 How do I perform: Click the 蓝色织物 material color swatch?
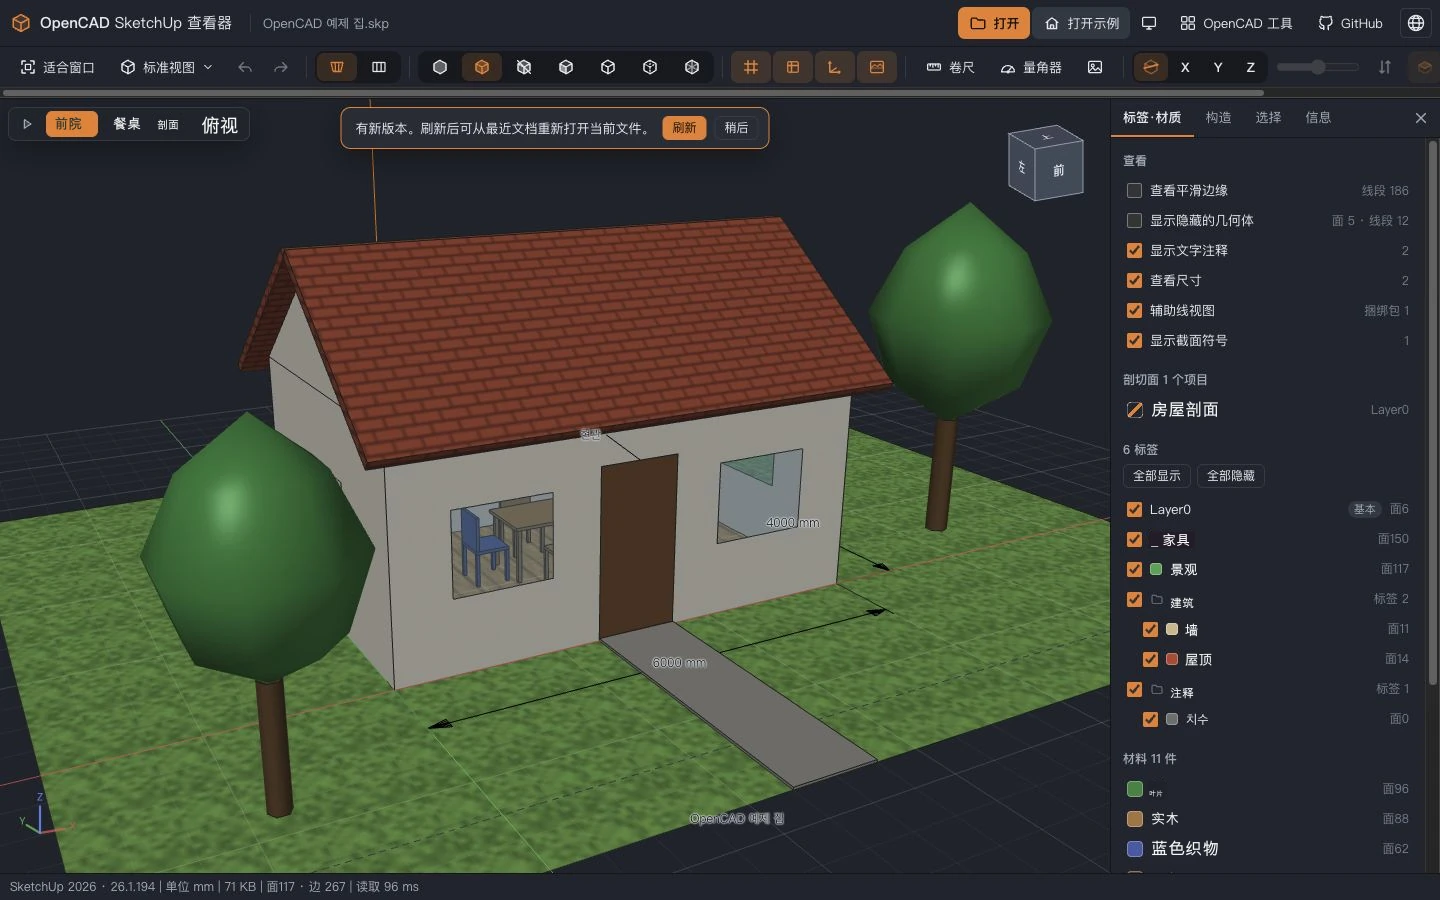tap(1135, 849)
